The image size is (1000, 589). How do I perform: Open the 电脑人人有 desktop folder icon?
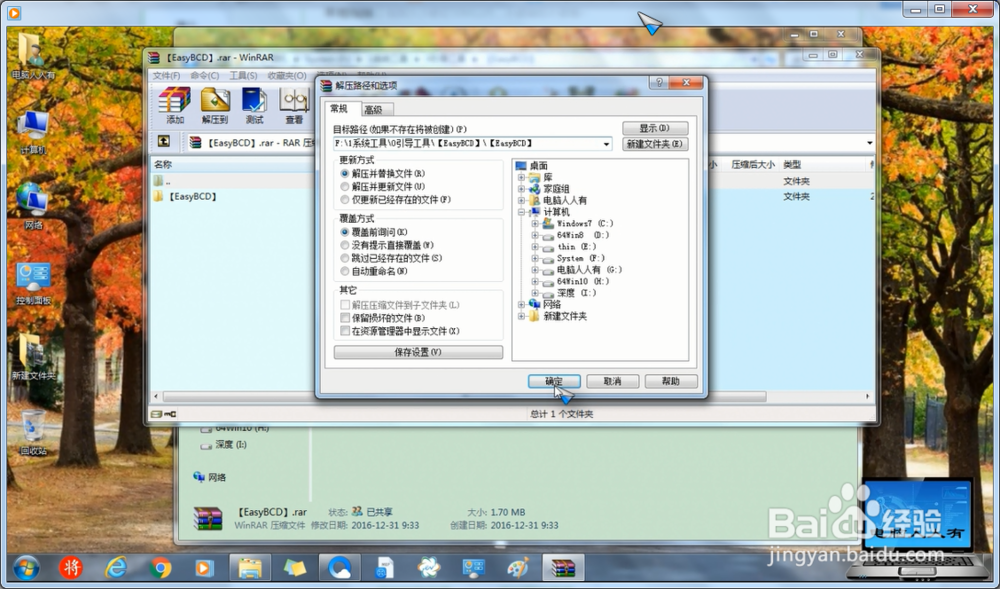pos(33,56)
